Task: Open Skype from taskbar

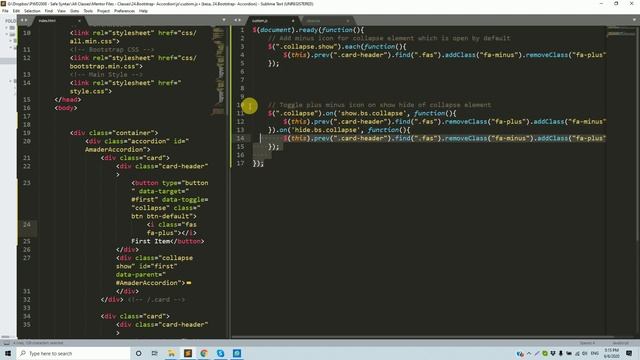Action: click(220, 353)
